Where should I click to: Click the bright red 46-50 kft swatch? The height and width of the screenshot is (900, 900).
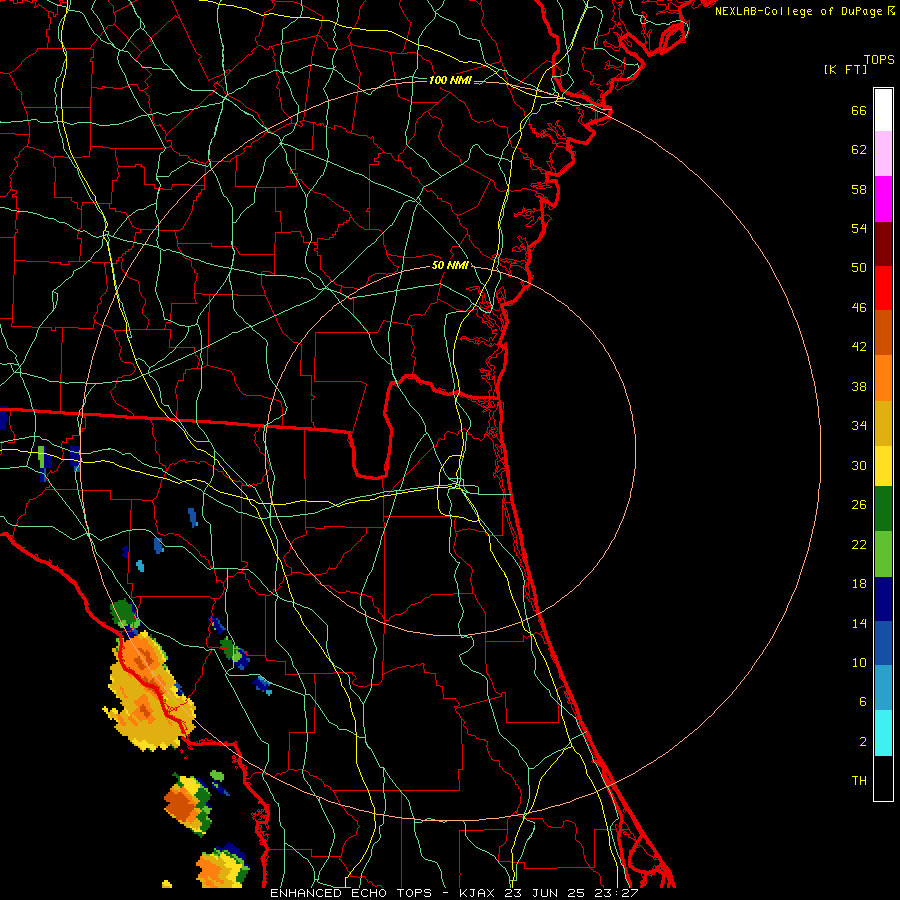[883, 288]
